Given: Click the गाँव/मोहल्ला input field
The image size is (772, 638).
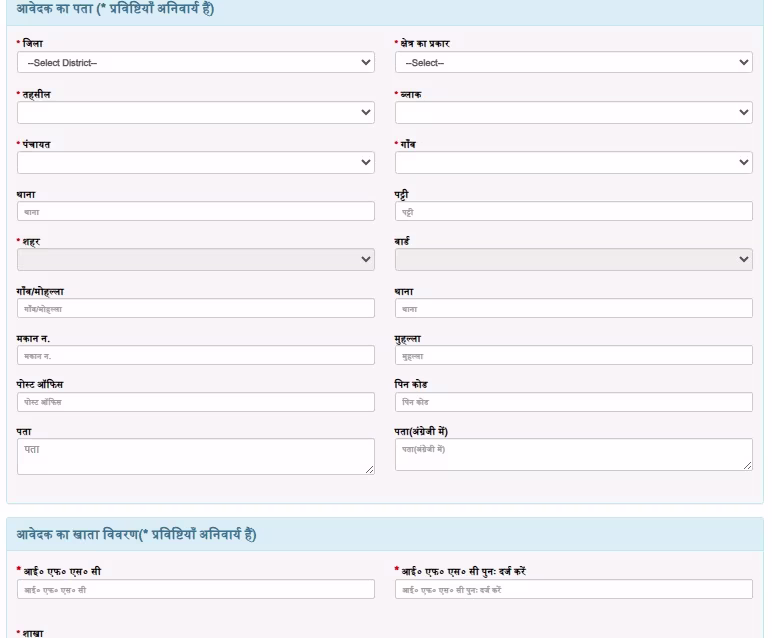Looking at the screenshot, I should click(x=195, y=309).
